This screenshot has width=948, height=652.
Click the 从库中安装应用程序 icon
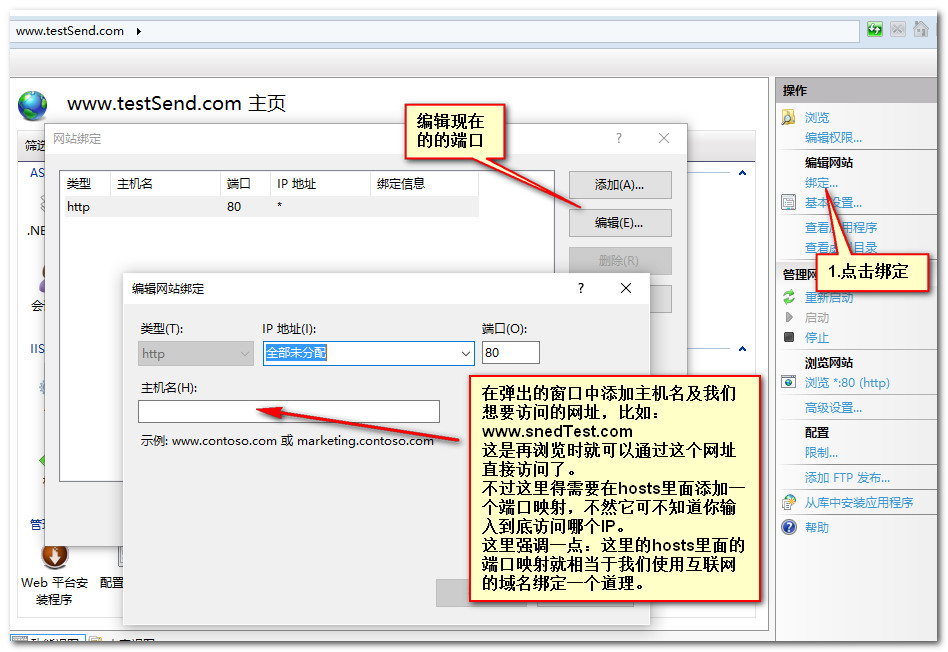tap(789, 502)
